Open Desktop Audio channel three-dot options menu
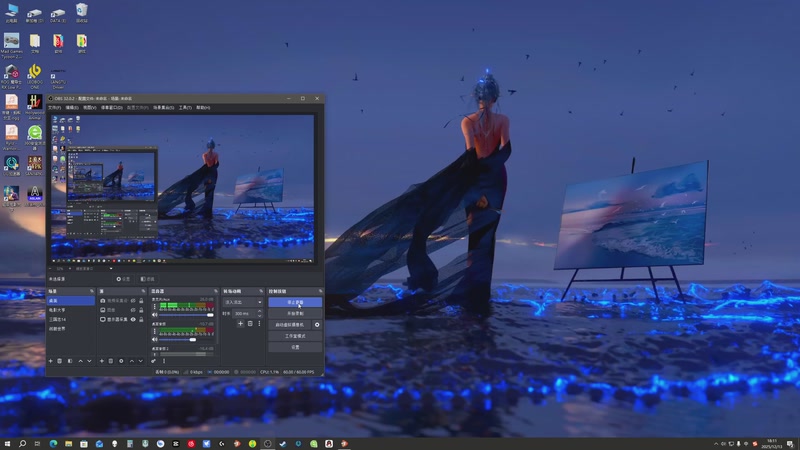800x450 pixels. 155,331
